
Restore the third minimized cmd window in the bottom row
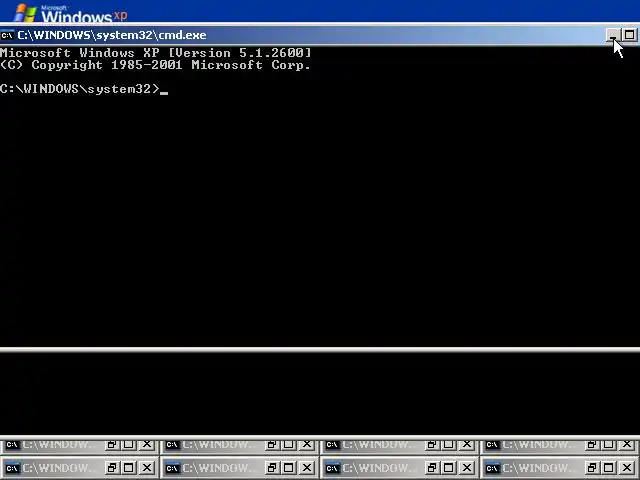pos(432,468)
